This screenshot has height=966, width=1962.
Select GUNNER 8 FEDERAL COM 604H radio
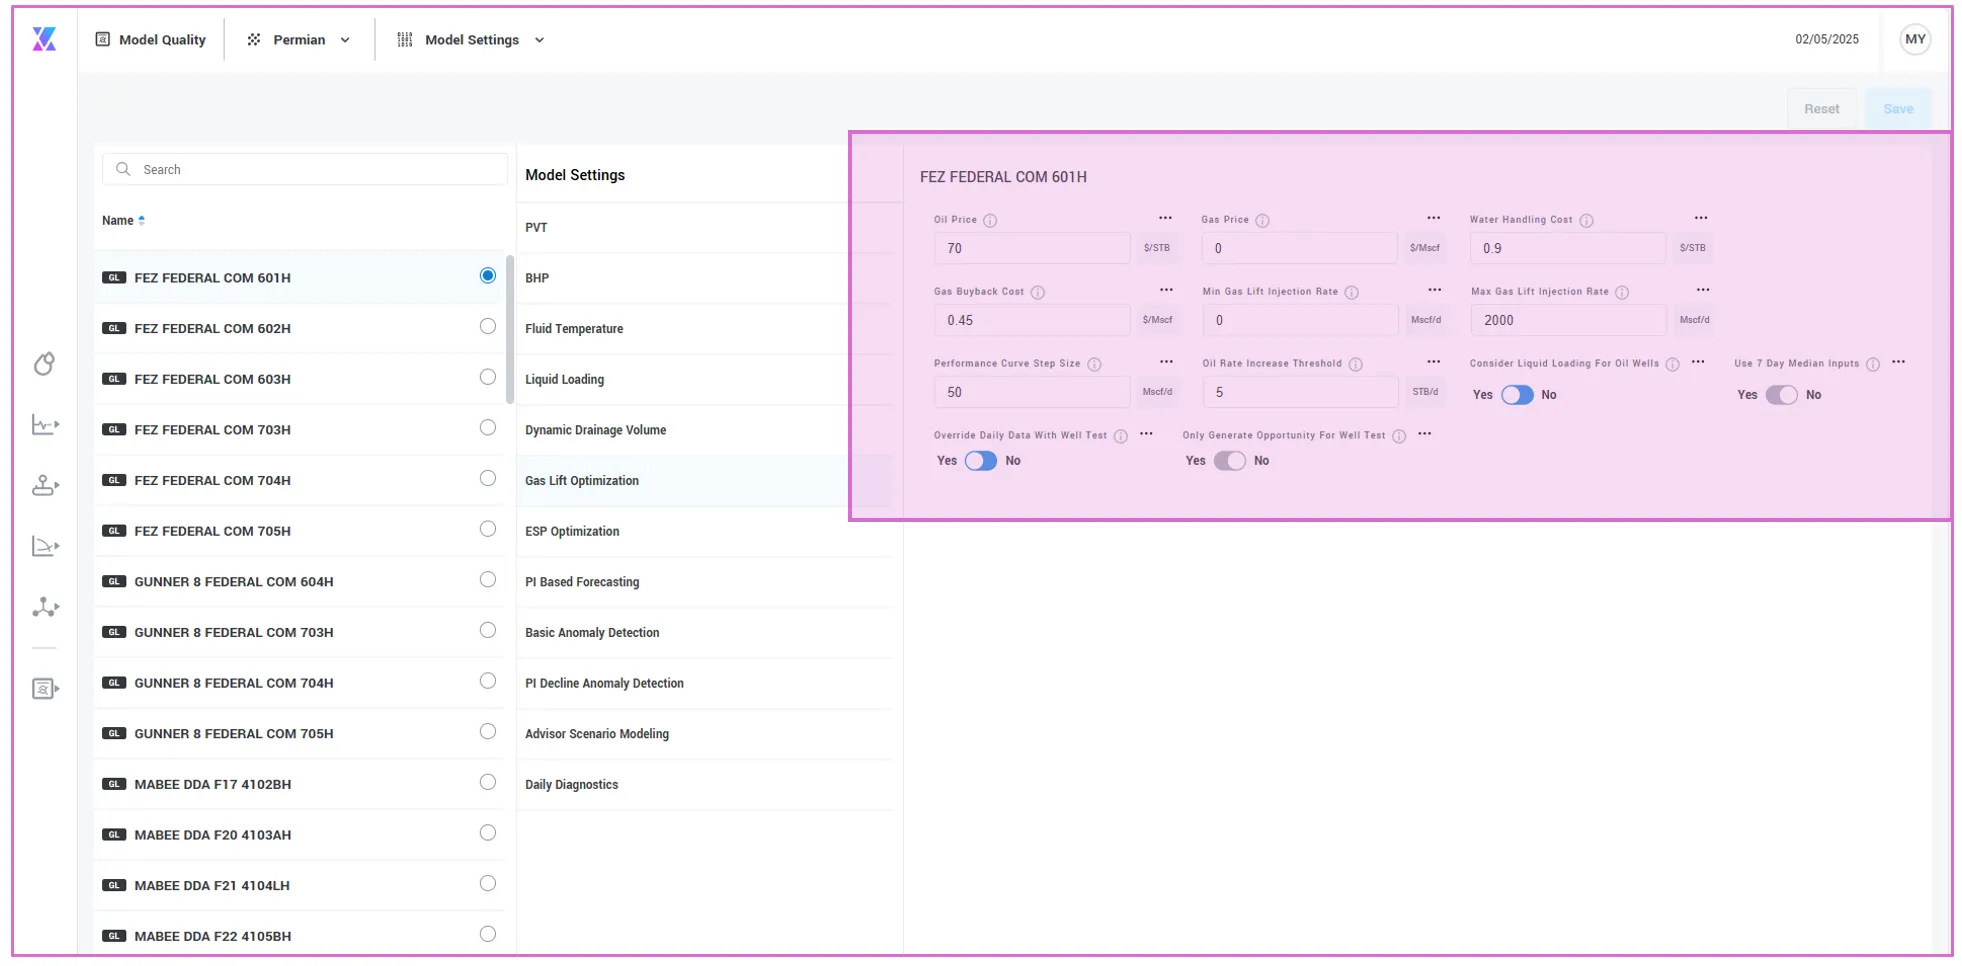click(488, 579)
